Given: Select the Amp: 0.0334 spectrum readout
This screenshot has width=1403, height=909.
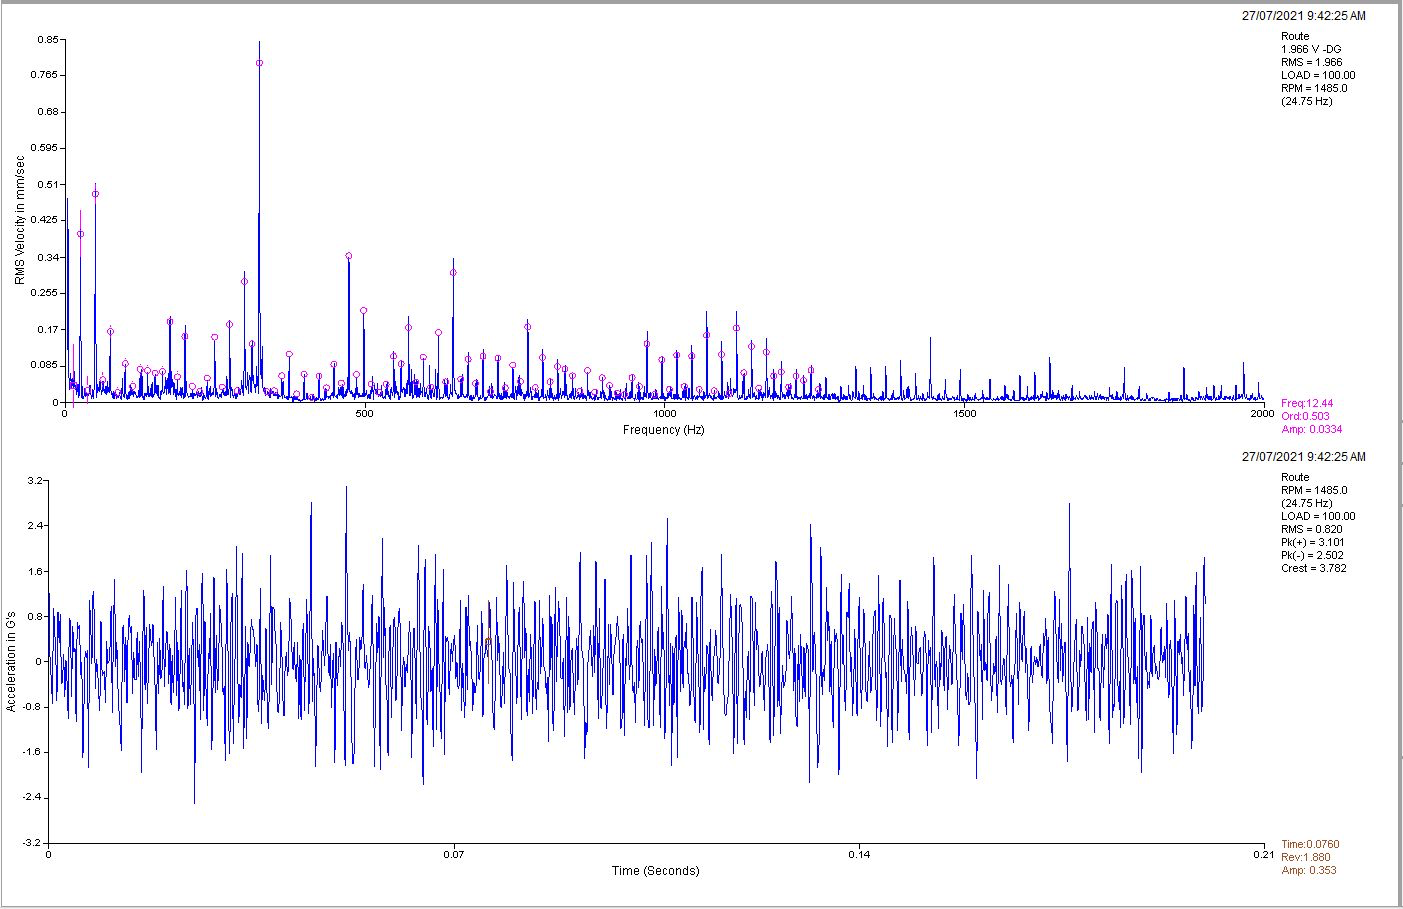Looking at the screenshot, I should point(1311,429).
